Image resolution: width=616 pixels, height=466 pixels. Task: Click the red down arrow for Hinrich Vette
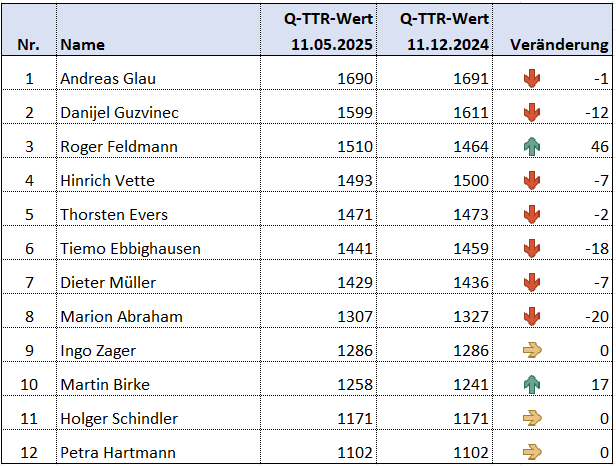point(532,180)
